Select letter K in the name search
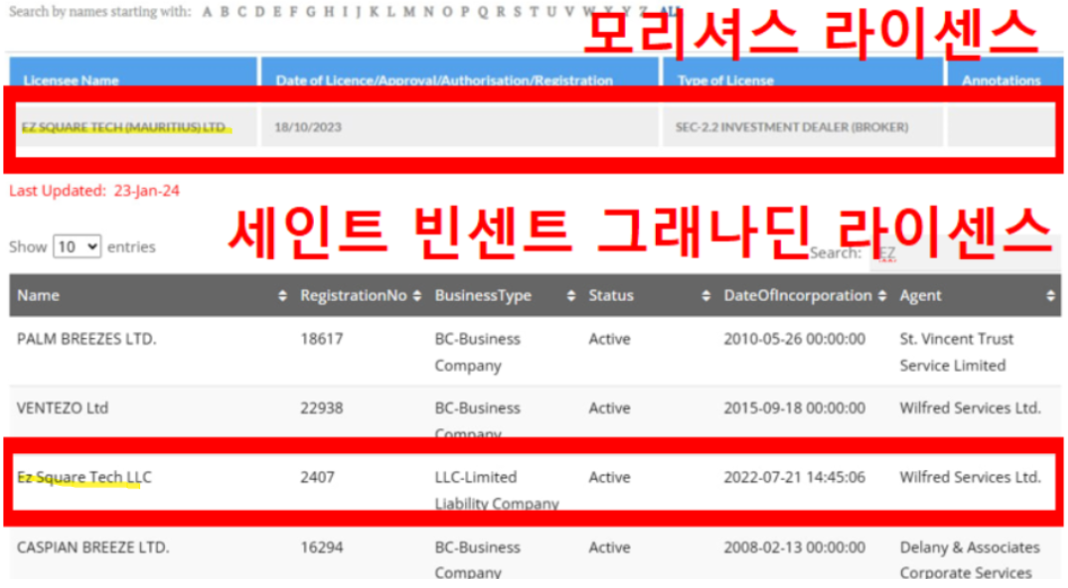The image size is (1068, 588). coord(374,12)
